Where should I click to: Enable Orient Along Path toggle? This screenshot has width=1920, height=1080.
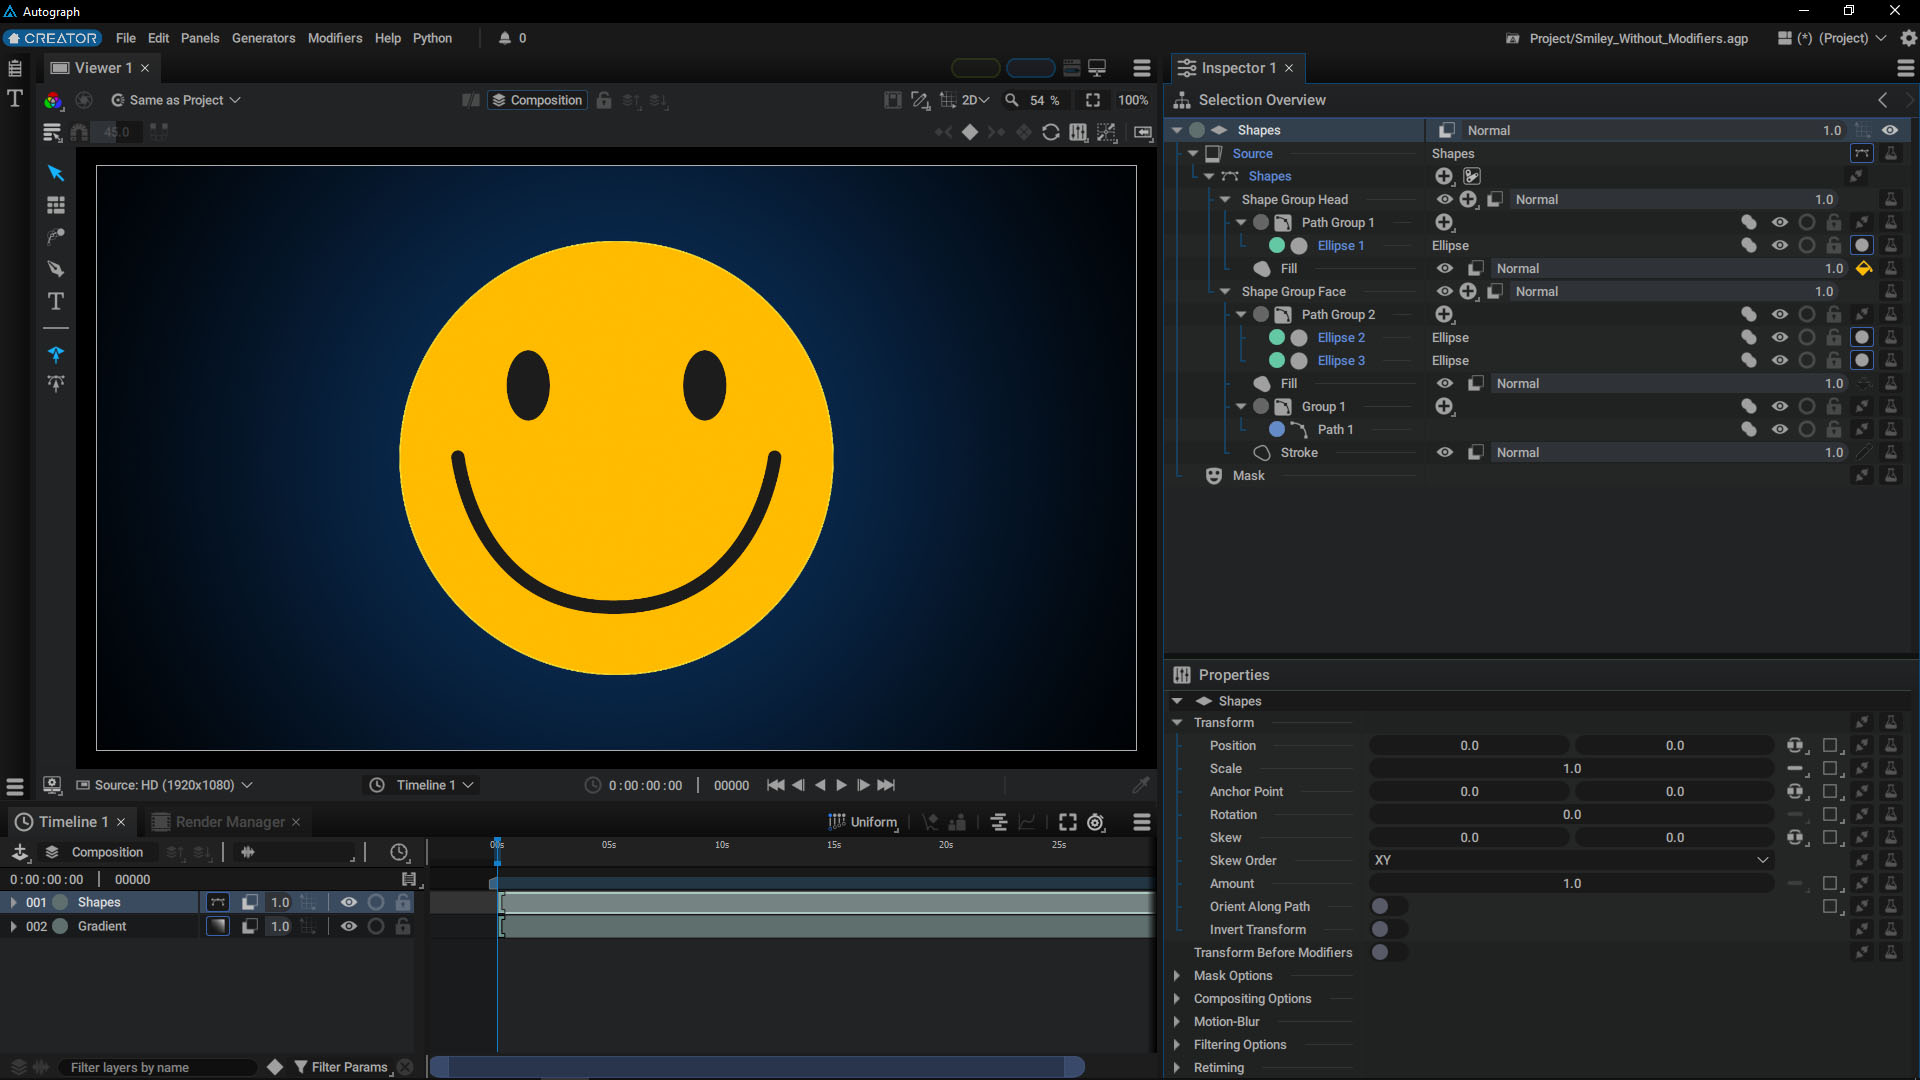click(x=1388, y=906)
